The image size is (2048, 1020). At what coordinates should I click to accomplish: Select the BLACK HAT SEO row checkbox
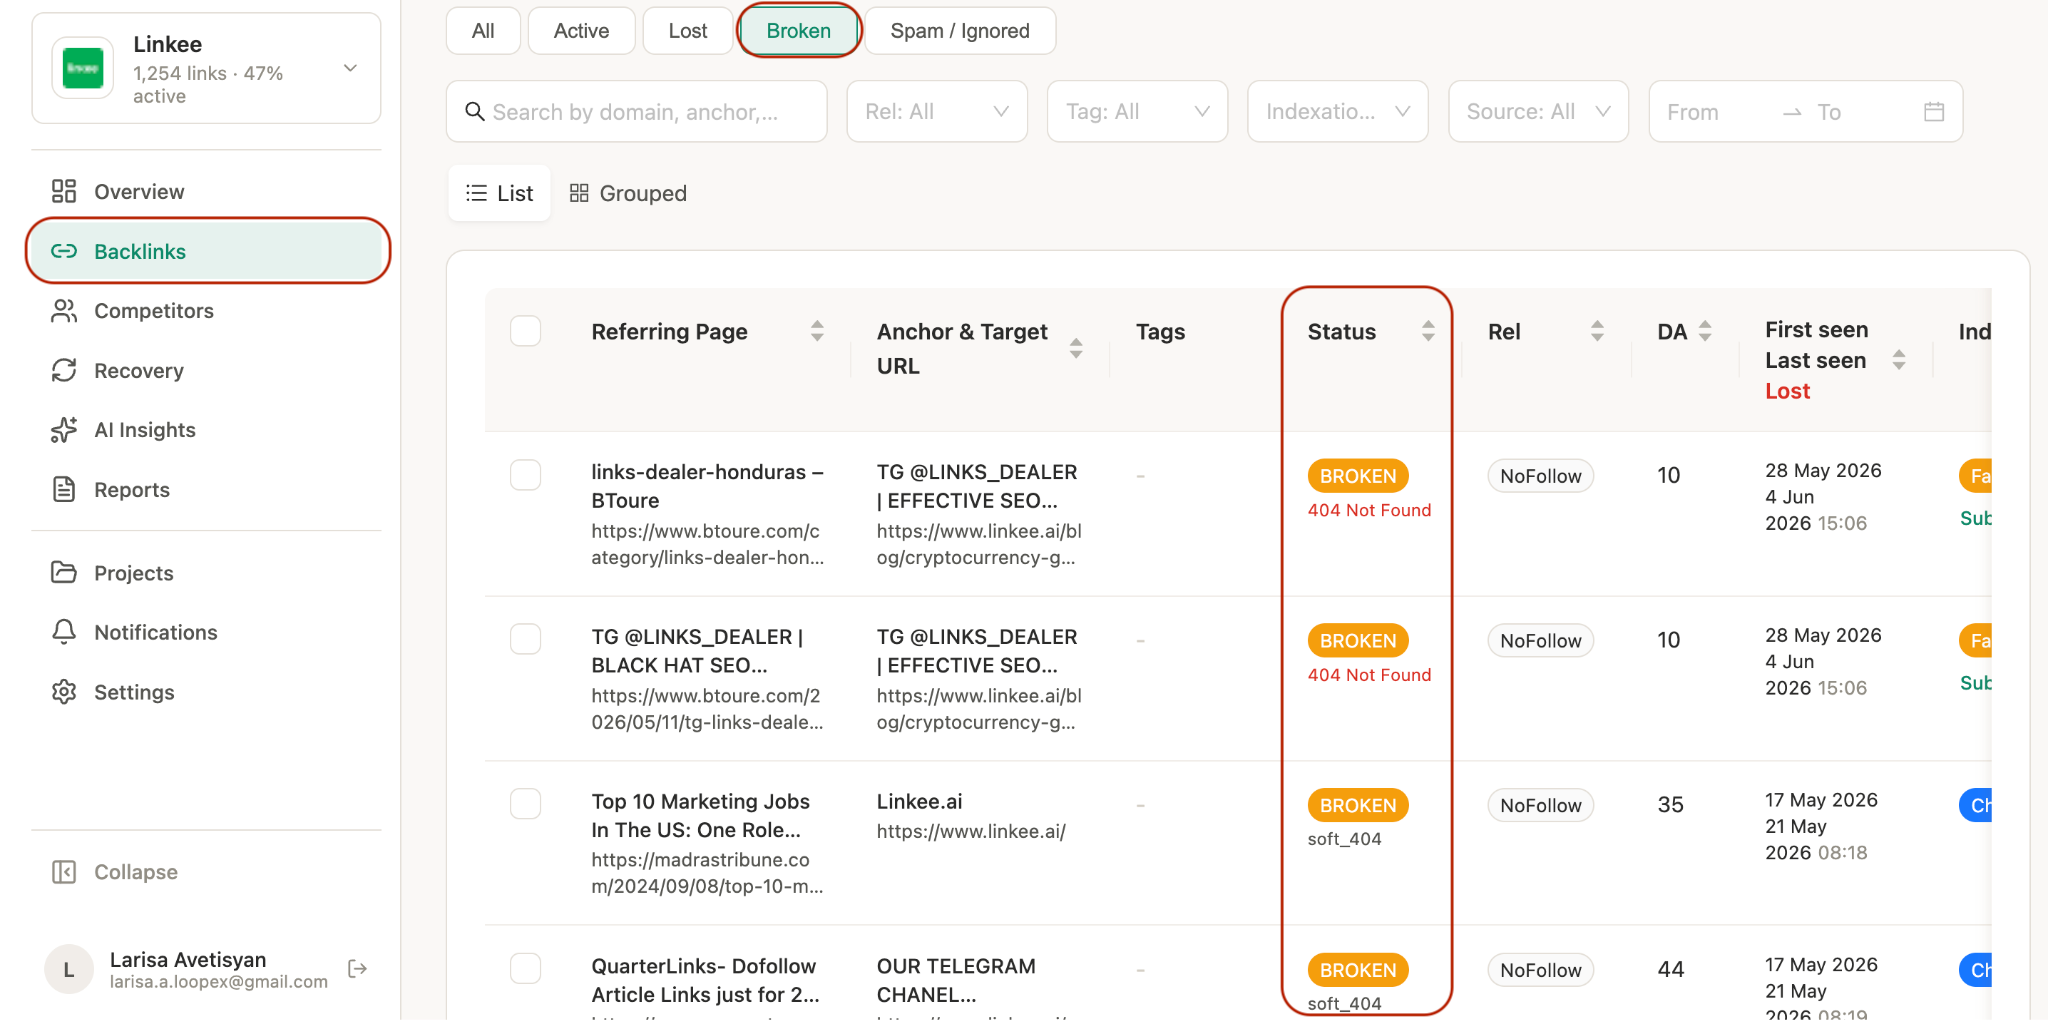click(x=525, y=639)
